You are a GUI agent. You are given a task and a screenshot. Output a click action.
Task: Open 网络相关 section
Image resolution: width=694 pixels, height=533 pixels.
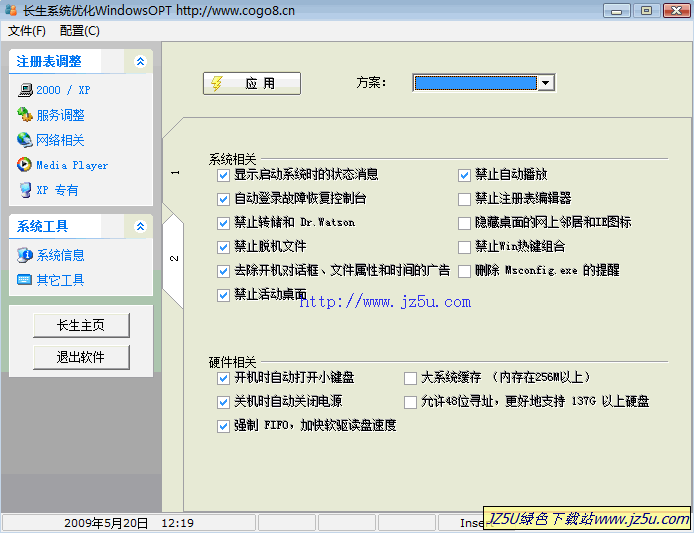(x=60, y=140)
